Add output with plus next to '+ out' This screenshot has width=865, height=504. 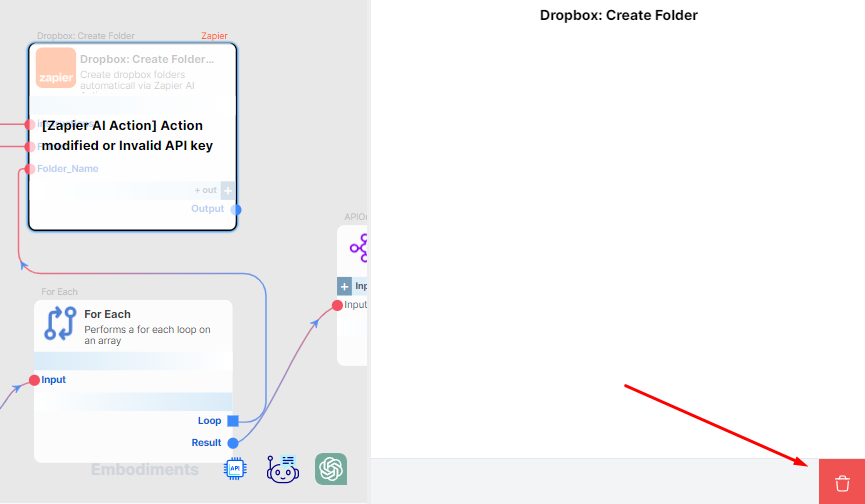(228, 190)
